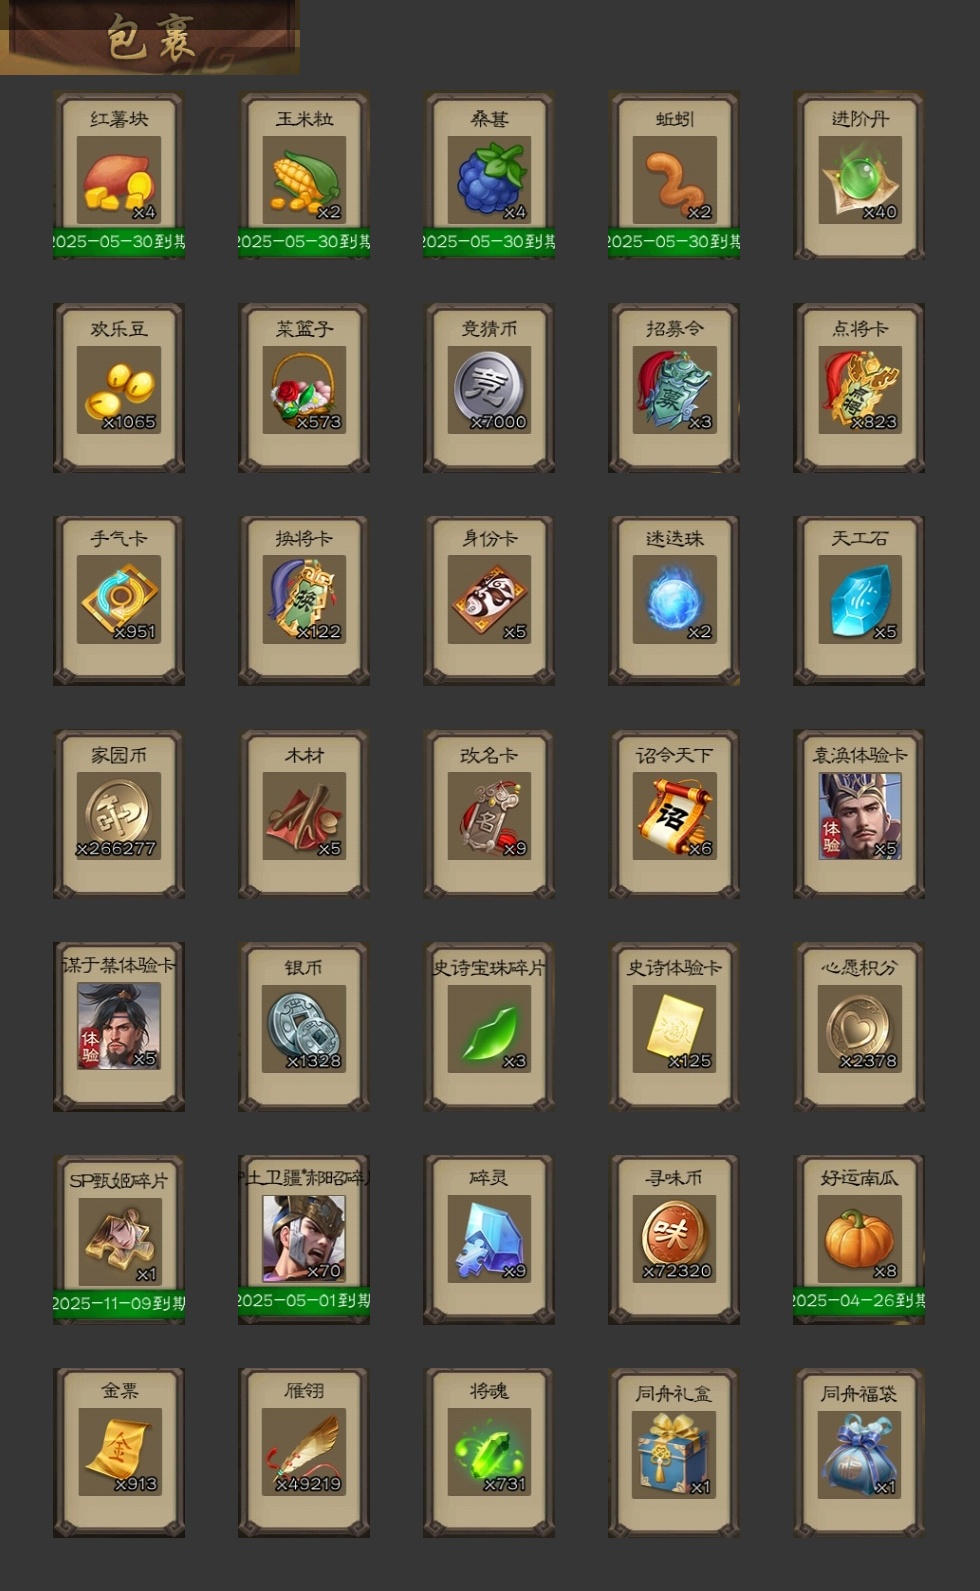This screenshot has width=980, height=1591.
Task: Open the 好运南瓜 pumpkin item
Action: (859, 1240)
